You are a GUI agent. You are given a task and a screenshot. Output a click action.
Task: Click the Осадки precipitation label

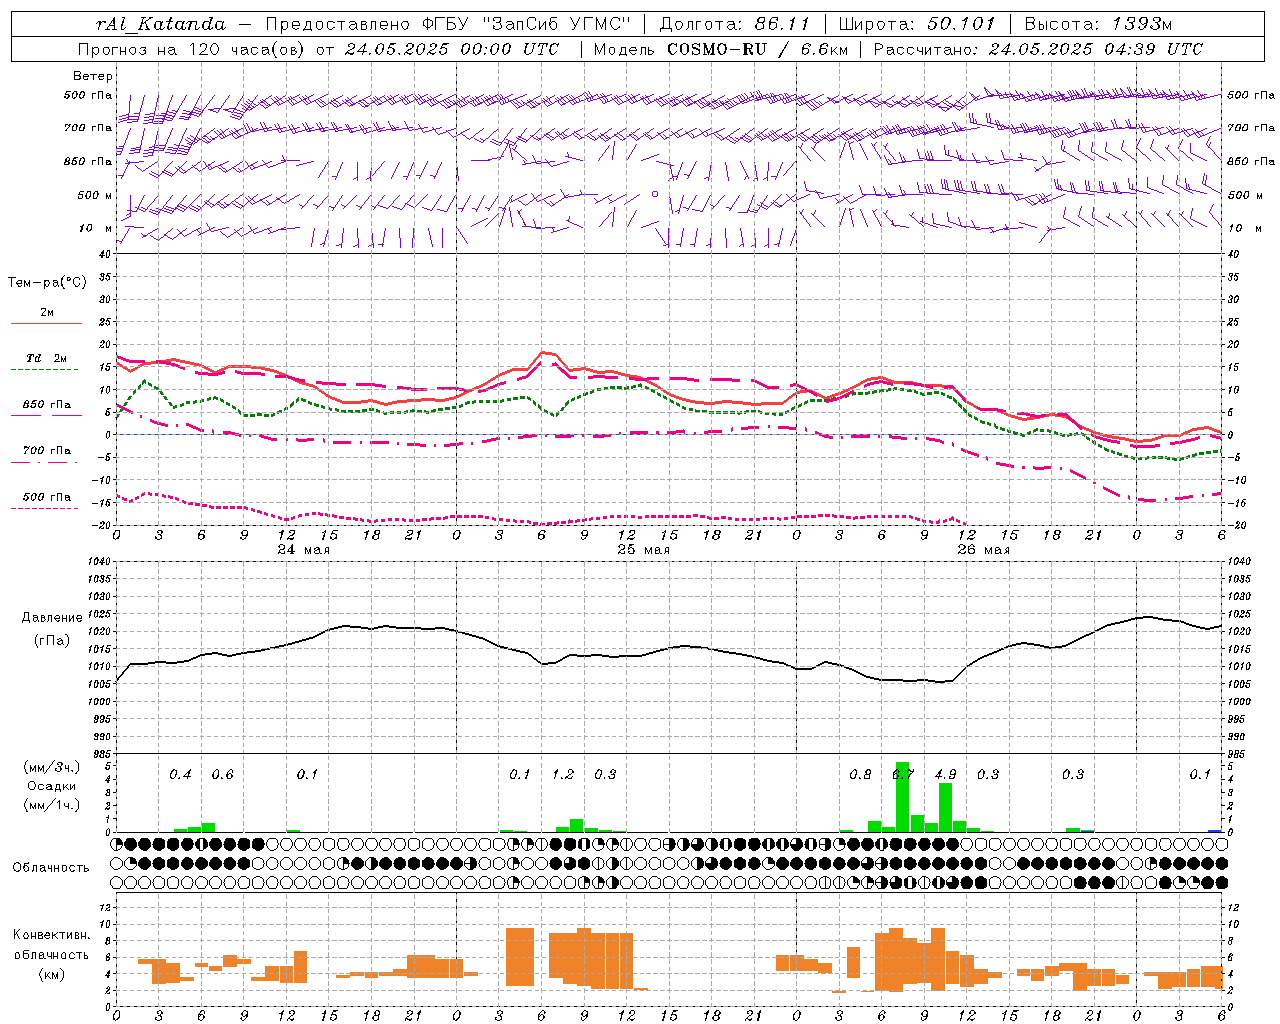tap(51, 786)
